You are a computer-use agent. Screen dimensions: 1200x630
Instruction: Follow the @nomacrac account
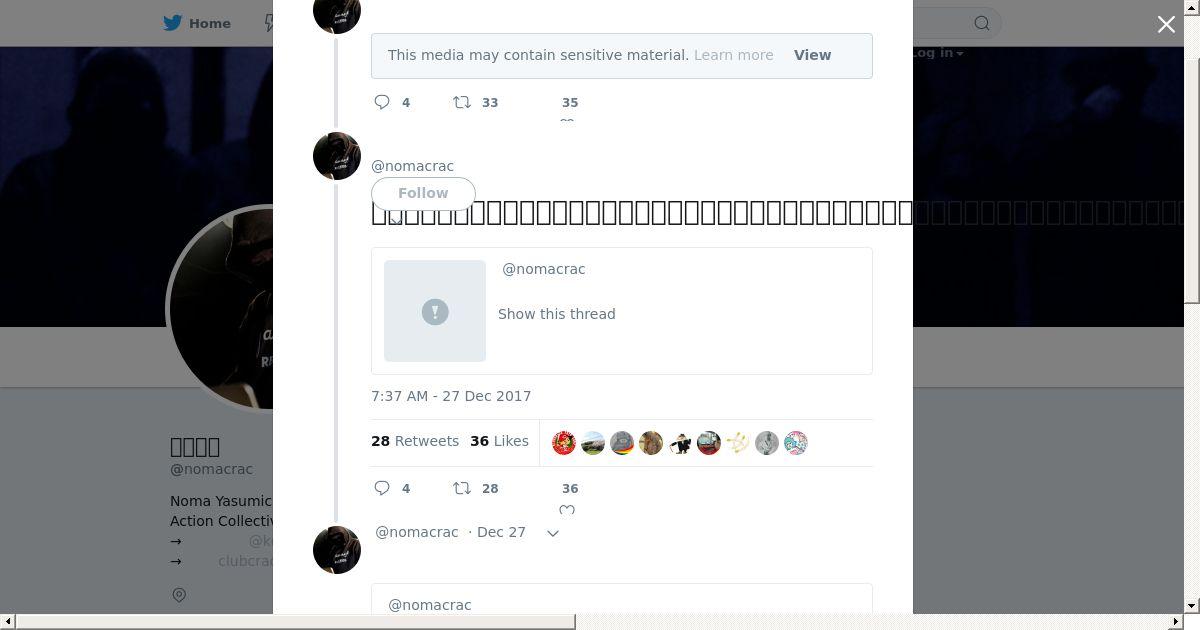423,193
